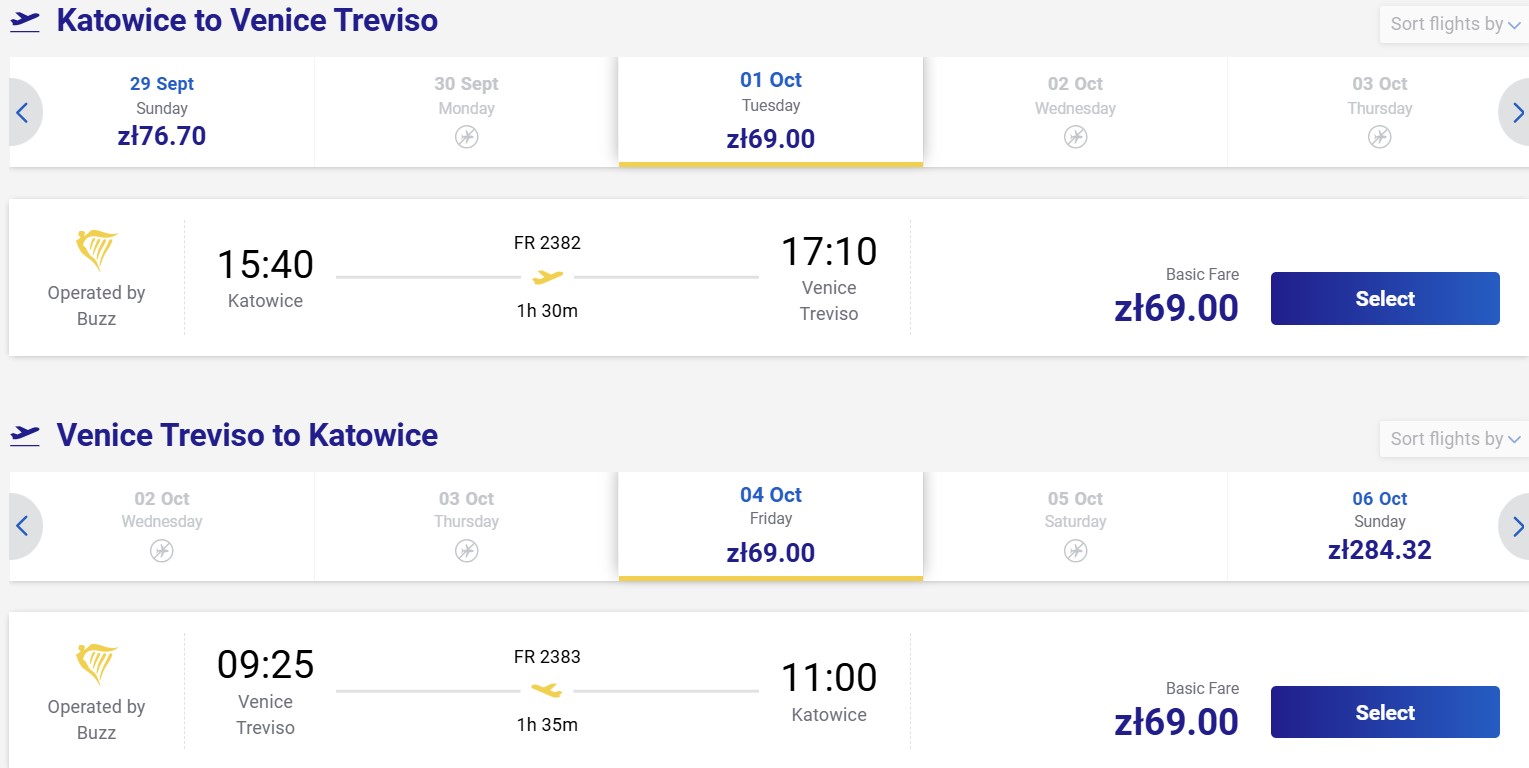
Task: Choose 01 Oct Tuesday outbound date tab
Action: coord(771,112)
